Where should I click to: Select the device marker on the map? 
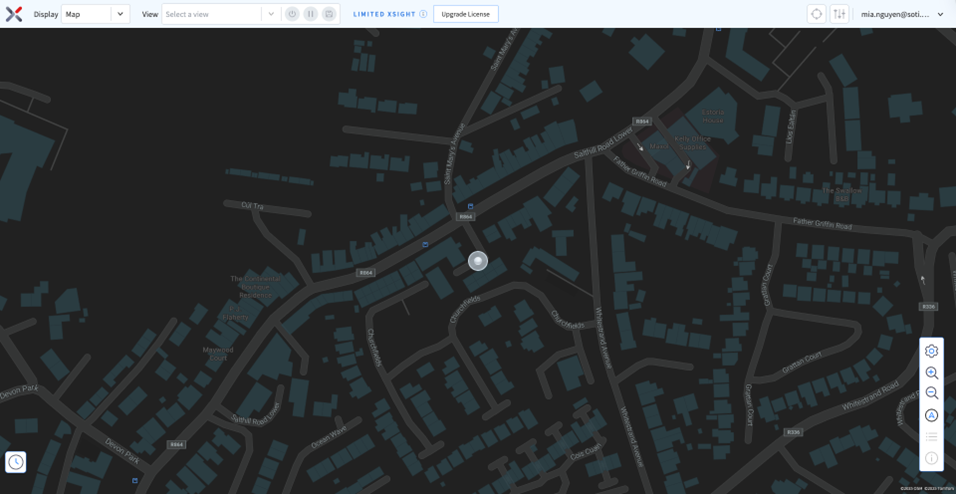click(x=478, y=261)
